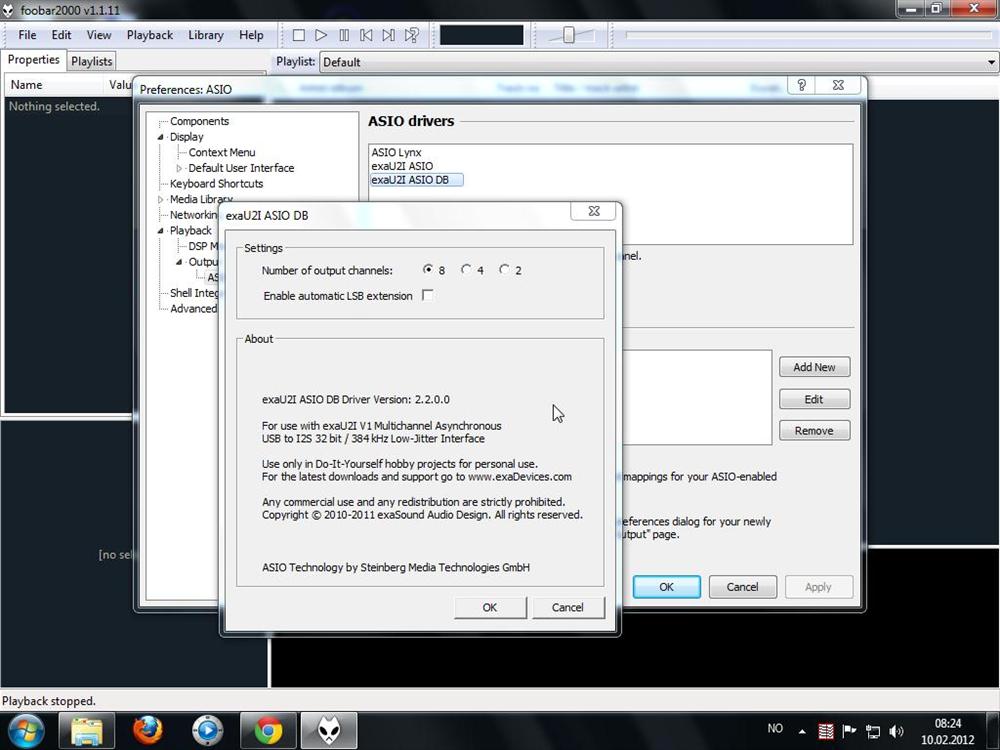Click the Preferences dialog help button
This screenshot has width=1000, height=750.
(x=802, y=85)
